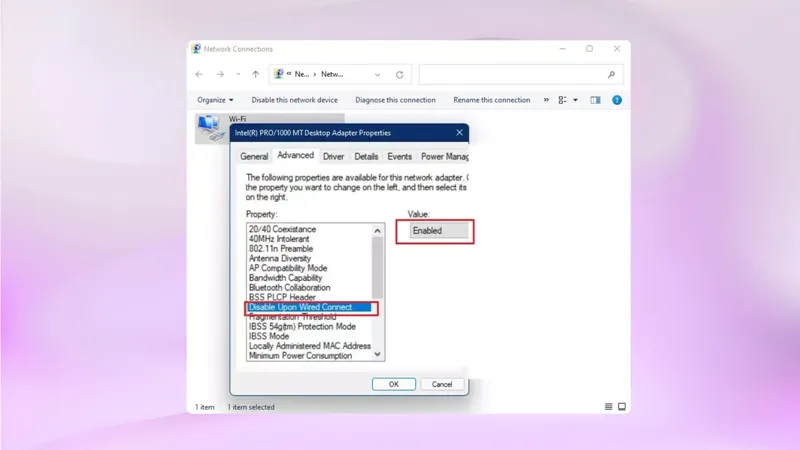Switch to the Power Management tab
Viewport: 800px width, 450px height.
coord(444,157)
